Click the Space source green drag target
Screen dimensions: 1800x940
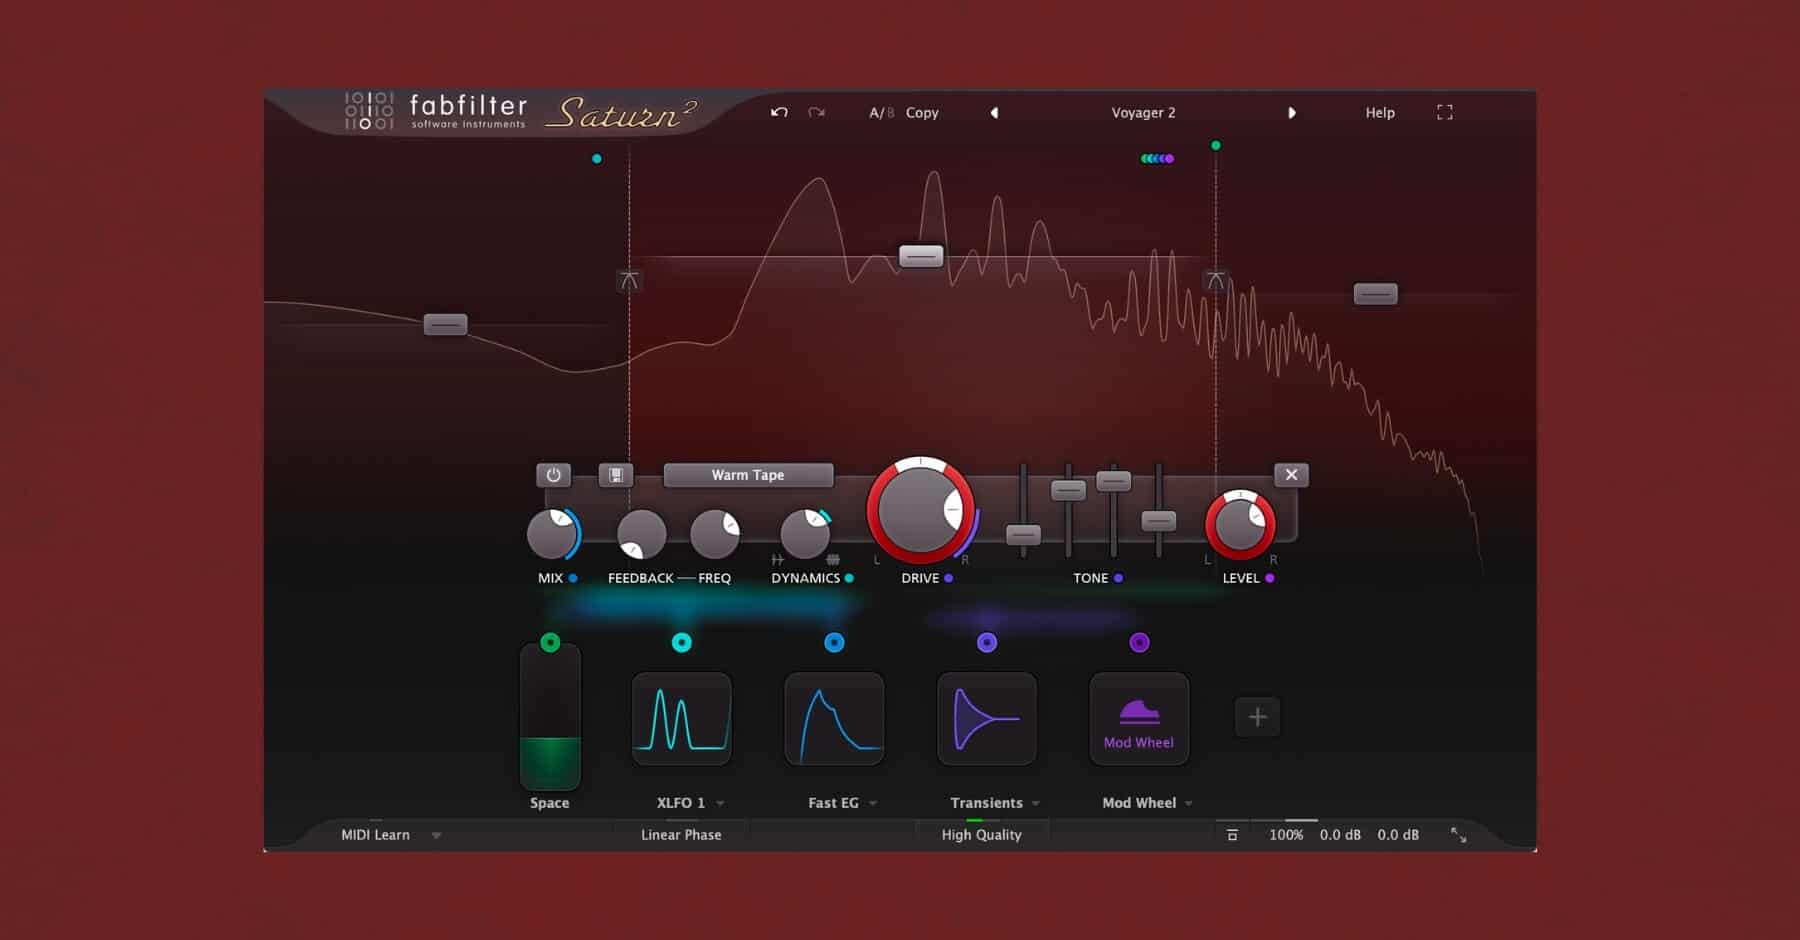pyautogui.click(x=550, y=642)
